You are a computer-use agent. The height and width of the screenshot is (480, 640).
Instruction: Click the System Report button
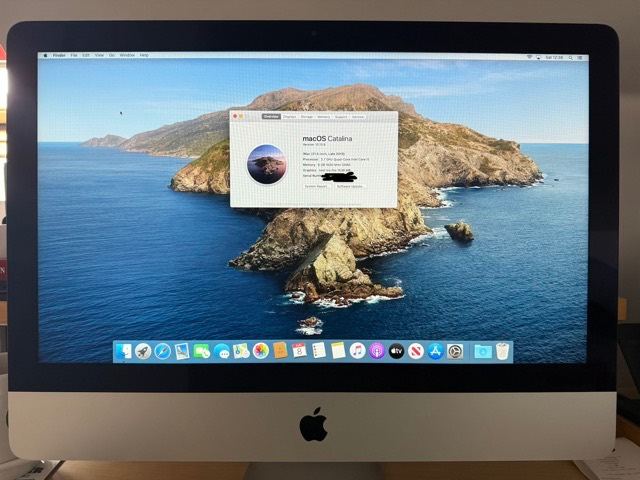coord(316,186)
